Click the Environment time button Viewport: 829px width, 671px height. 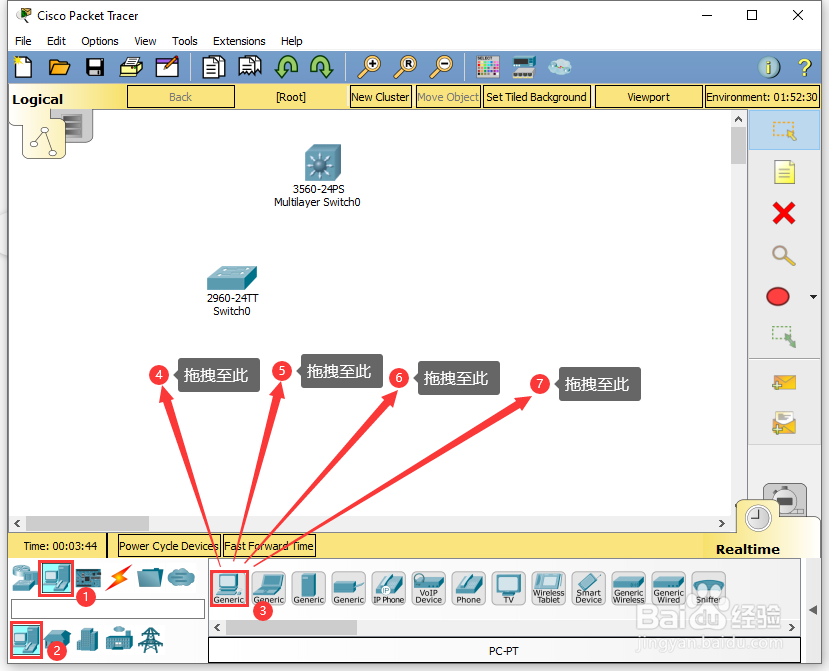[x=762, y=97]
